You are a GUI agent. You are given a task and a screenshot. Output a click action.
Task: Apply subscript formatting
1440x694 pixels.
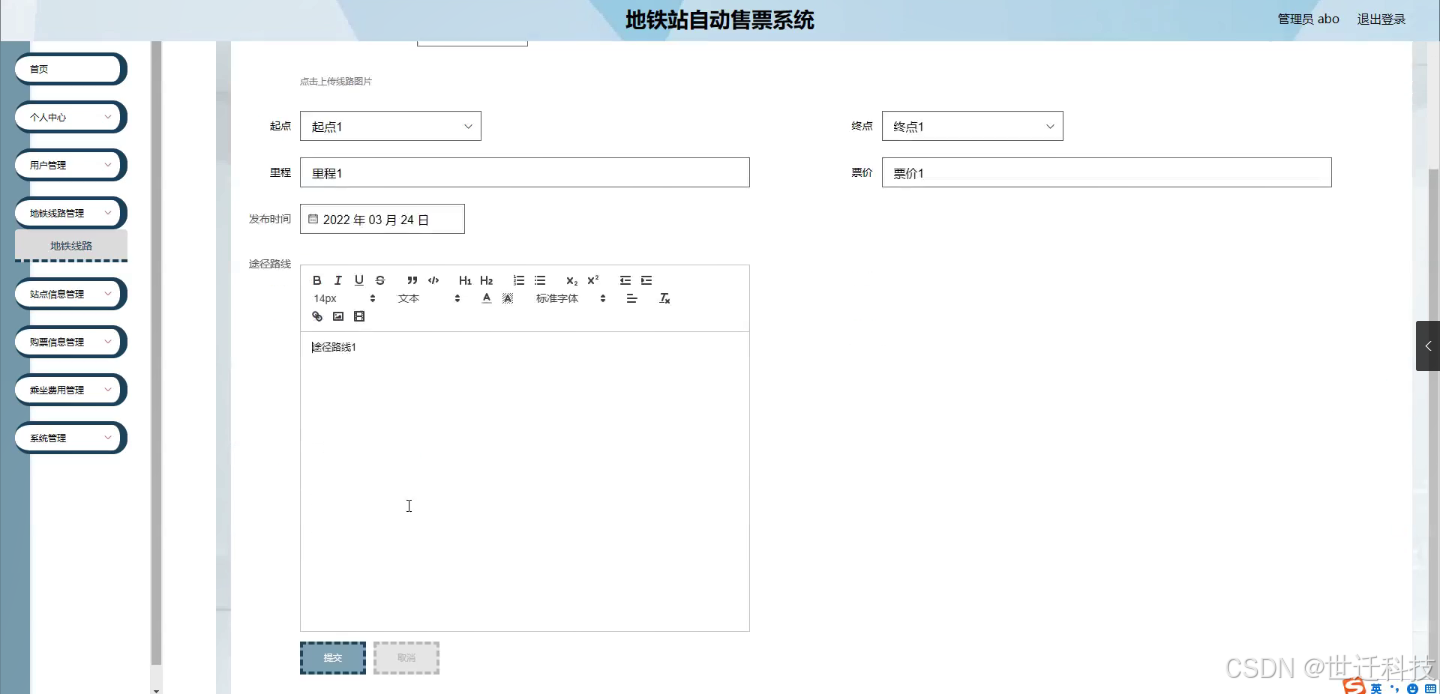[572, 281]
